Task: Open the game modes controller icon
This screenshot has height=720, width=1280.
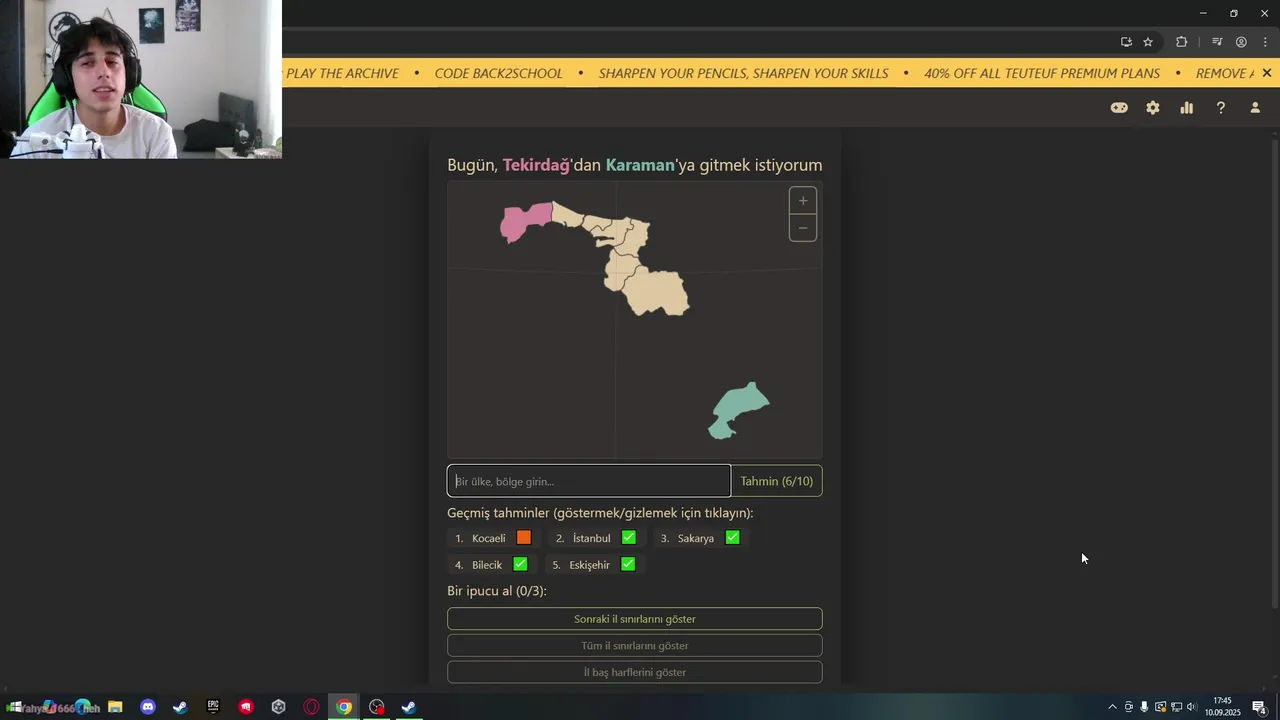Action: (x=1119, y=108)
